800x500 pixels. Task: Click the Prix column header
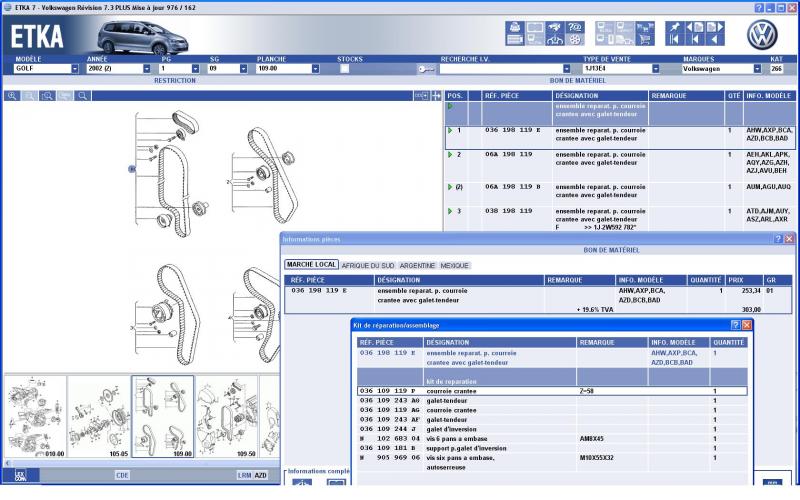click(744, 280)
